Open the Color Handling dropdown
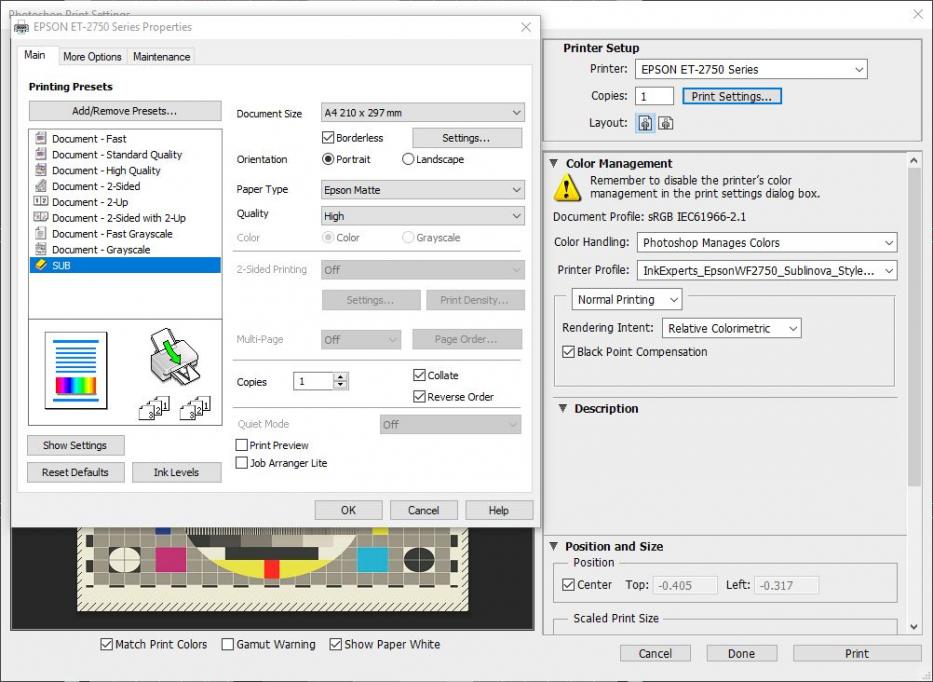Viewport: 933px width, 682px height. pos(767,242)
